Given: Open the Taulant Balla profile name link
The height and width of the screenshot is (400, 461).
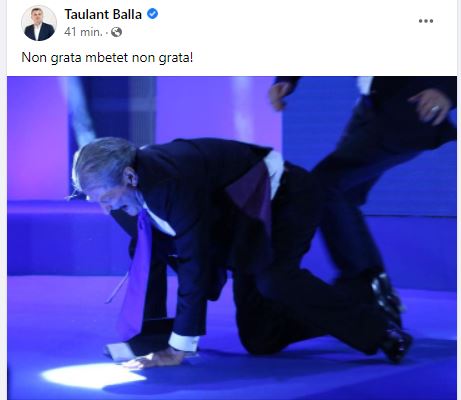Looking at the screenshot, I should point(103,14).
